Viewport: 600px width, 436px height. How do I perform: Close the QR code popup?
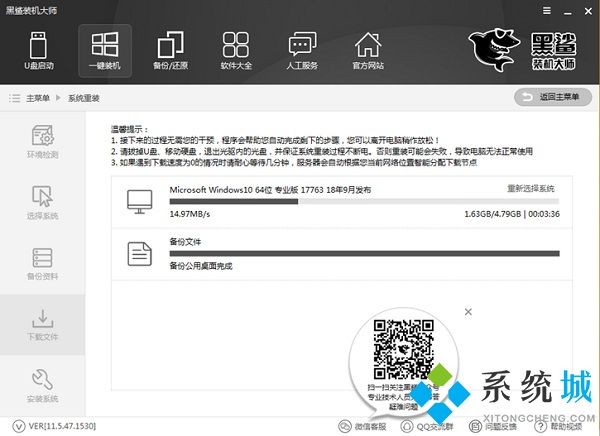[468, 312]
